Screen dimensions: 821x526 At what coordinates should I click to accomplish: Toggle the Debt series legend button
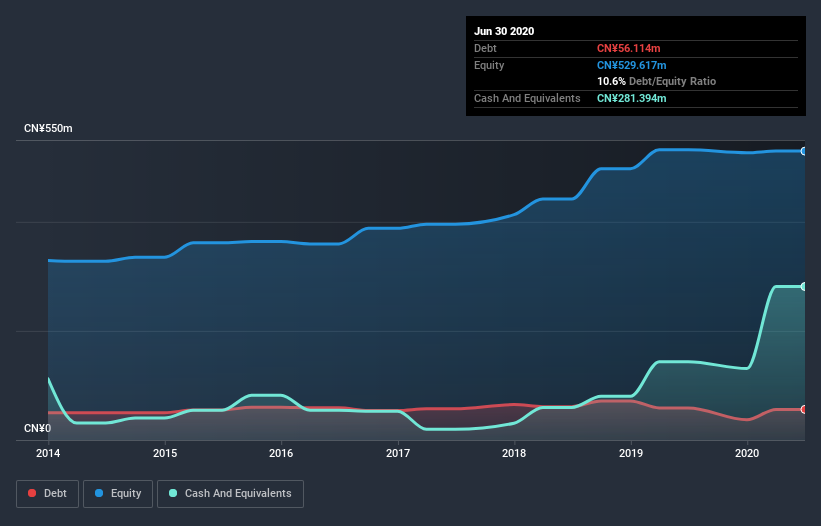click(48, 494)
